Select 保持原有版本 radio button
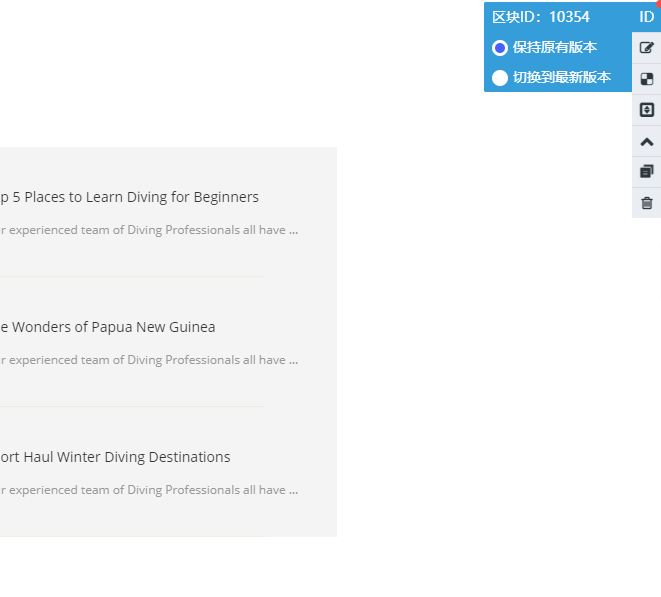This screenshot has width=661, height=597. (x=500, y=48)
